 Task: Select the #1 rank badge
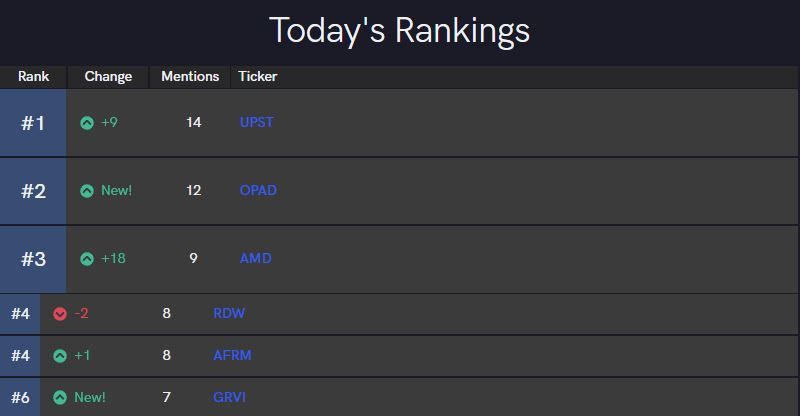[33, 123]
